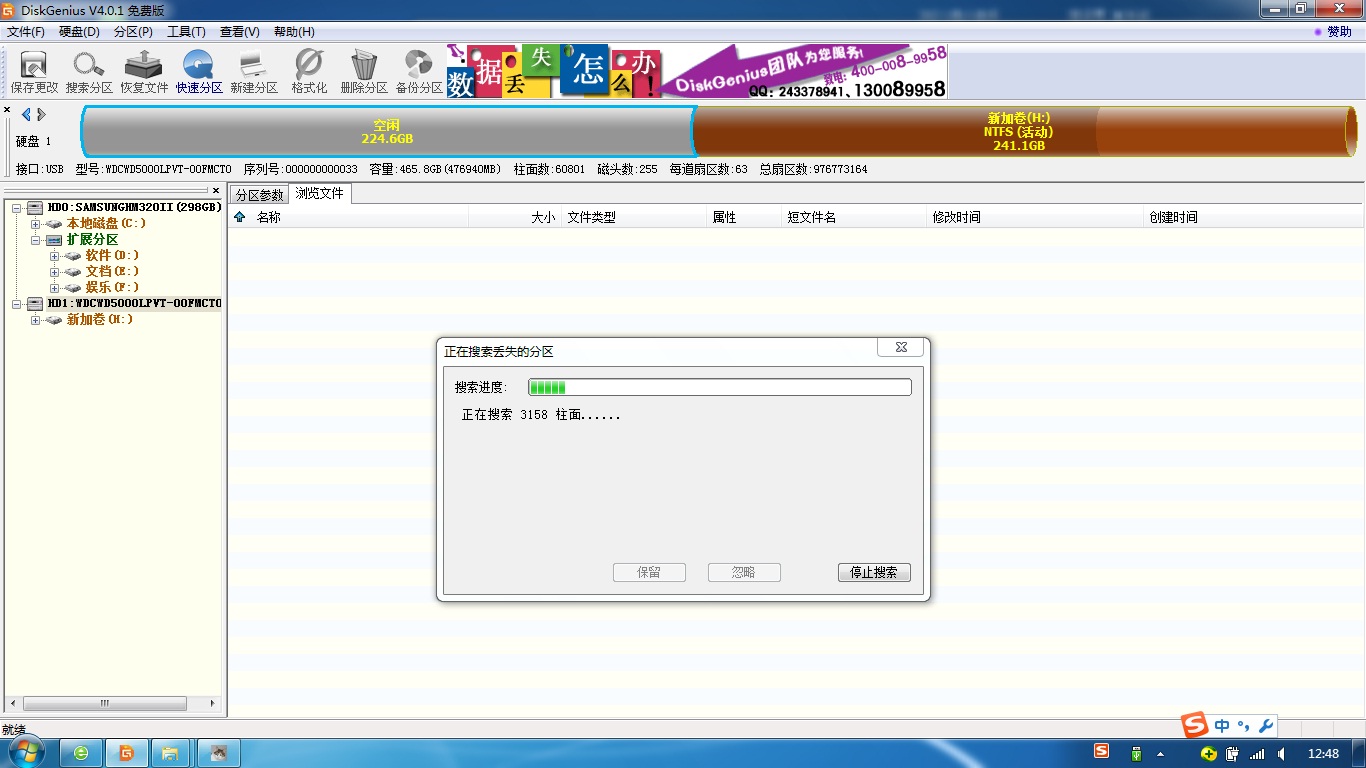
Task: Expand the 娱乐(F:) tree node
Action: pyautogui.click(x=55, y=287)
